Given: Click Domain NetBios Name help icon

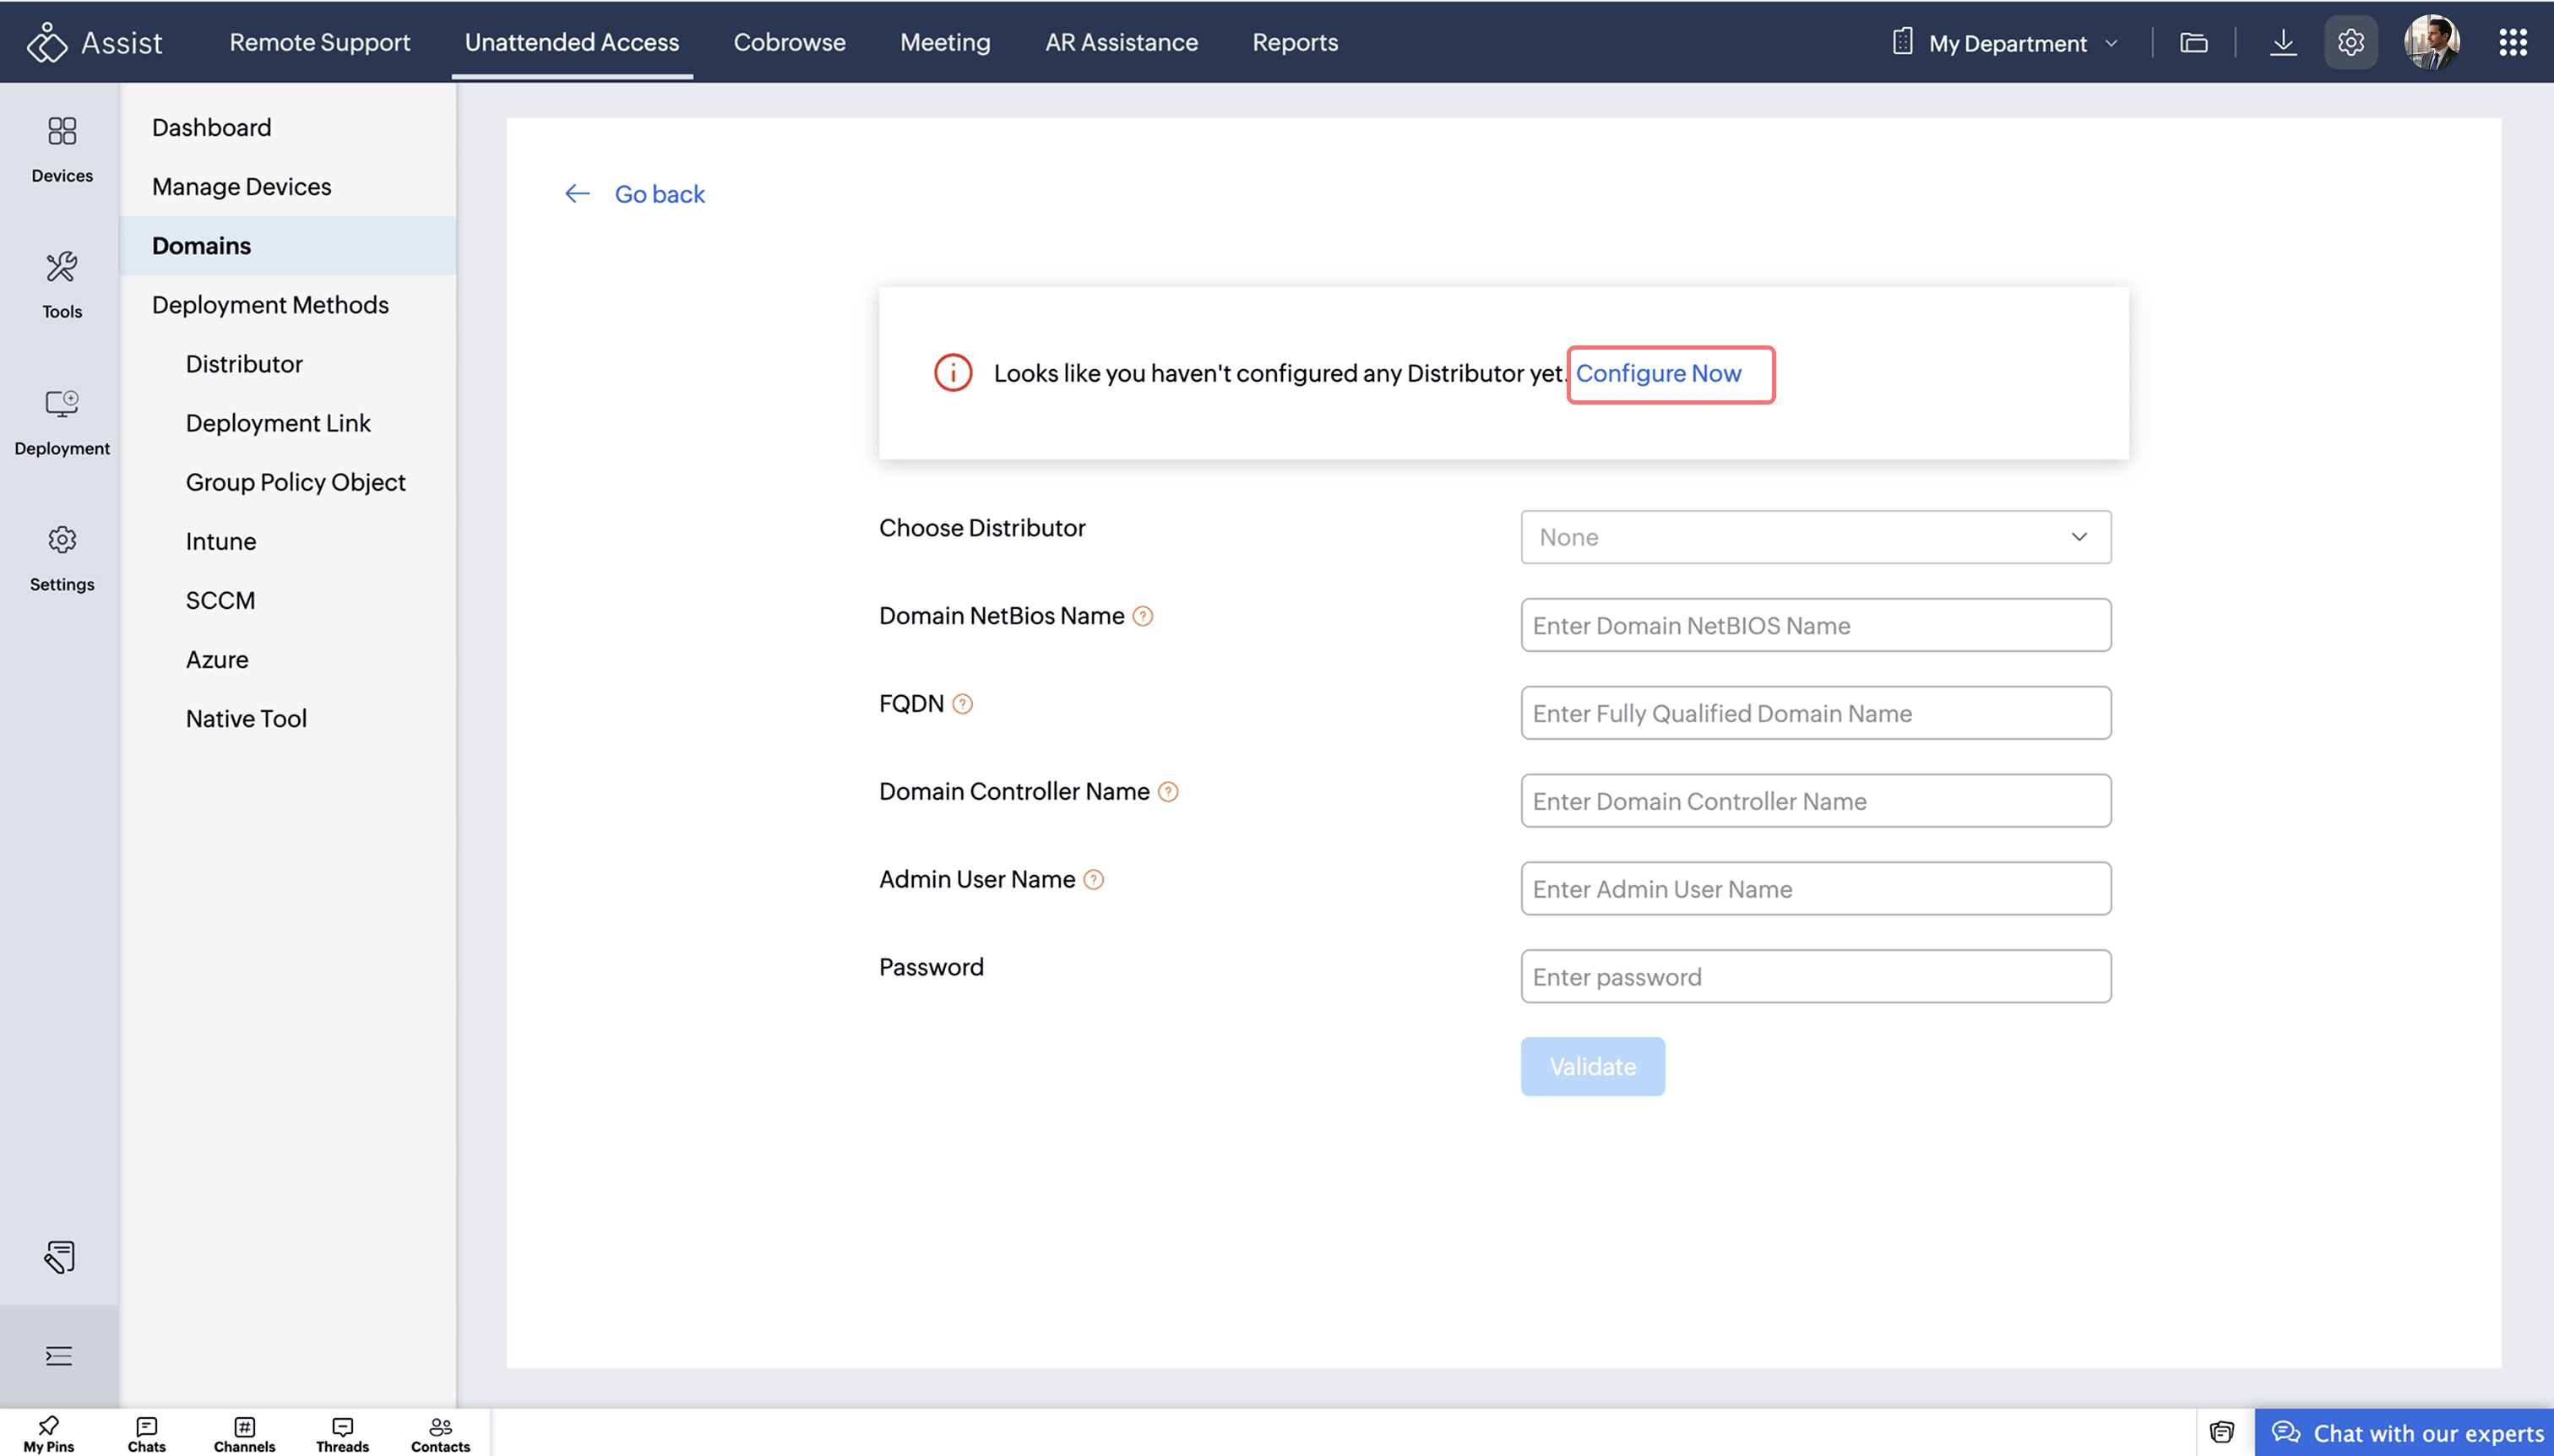Looking at the screenshot, I should pos(1142,616).
